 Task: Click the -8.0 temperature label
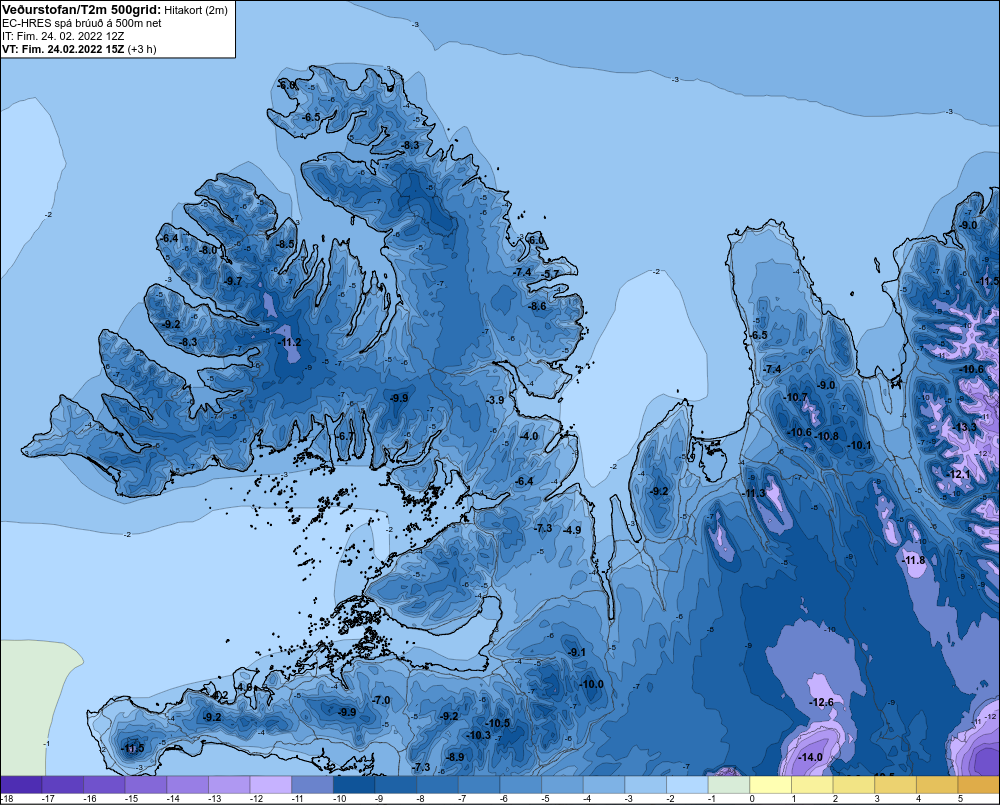(209, 251)
